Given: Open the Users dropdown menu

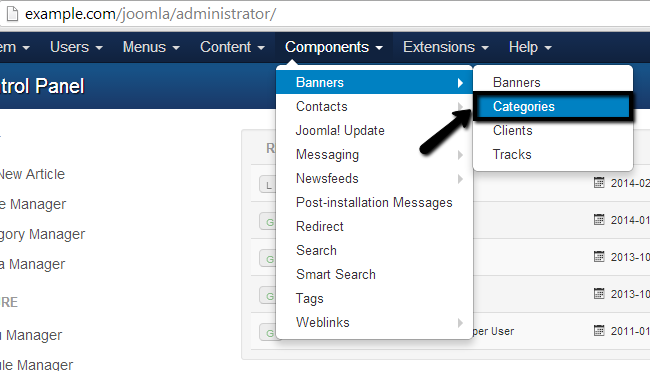Looking at the screenshot, I should point(76,47).
